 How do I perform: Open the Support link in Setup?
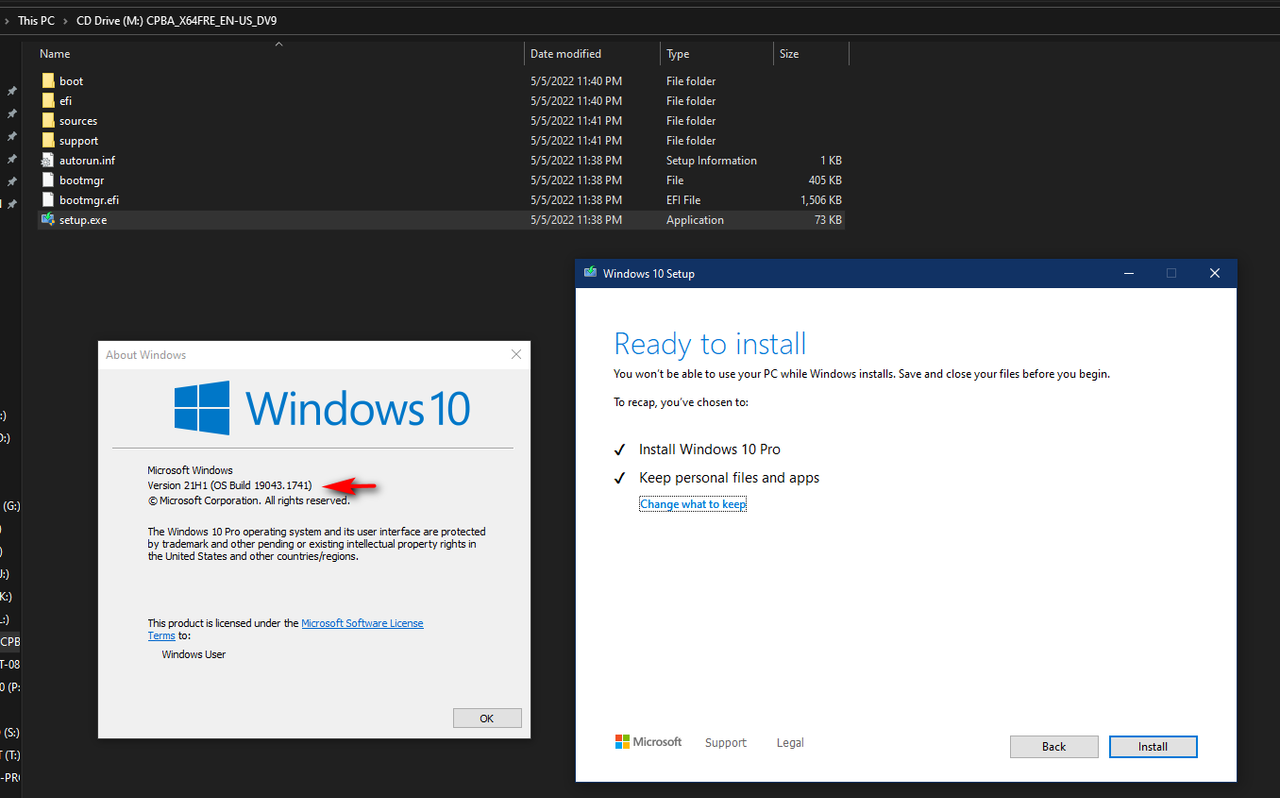pos(726,743)
